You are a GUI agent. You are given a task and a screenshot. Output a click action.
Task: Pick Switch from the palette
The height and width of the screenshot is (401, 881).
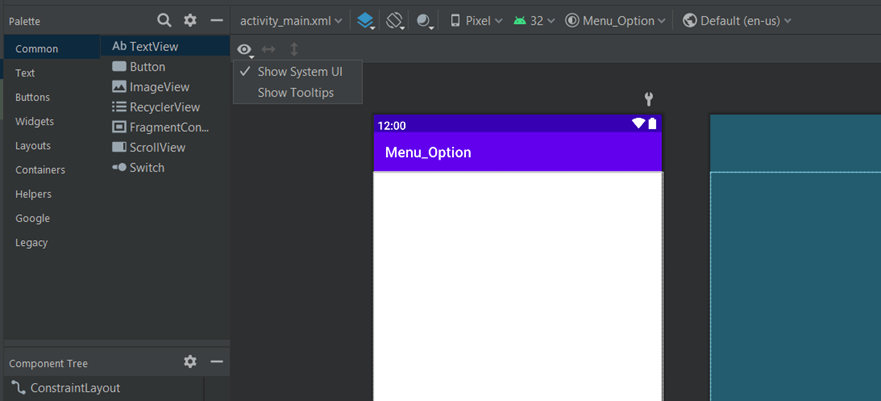166,168
